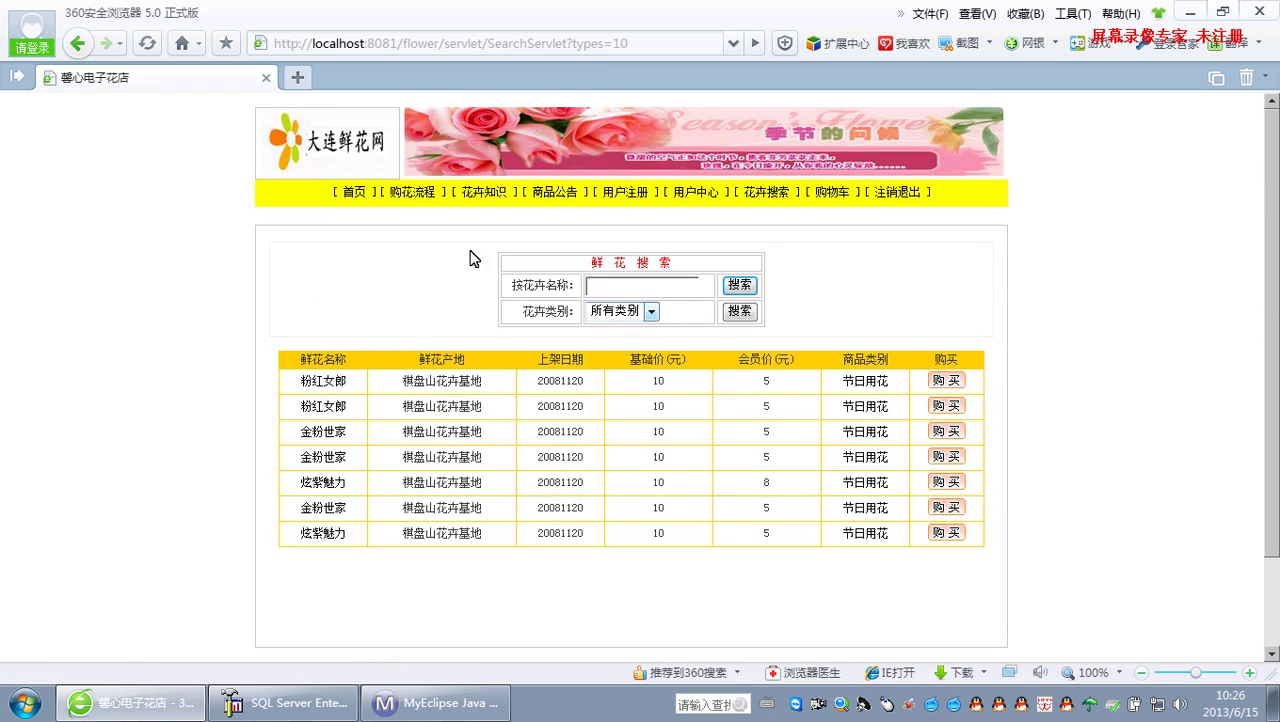Open the 网银 toolbar item
Viewport: 1280px width, 722px height.
point(1025,43)
